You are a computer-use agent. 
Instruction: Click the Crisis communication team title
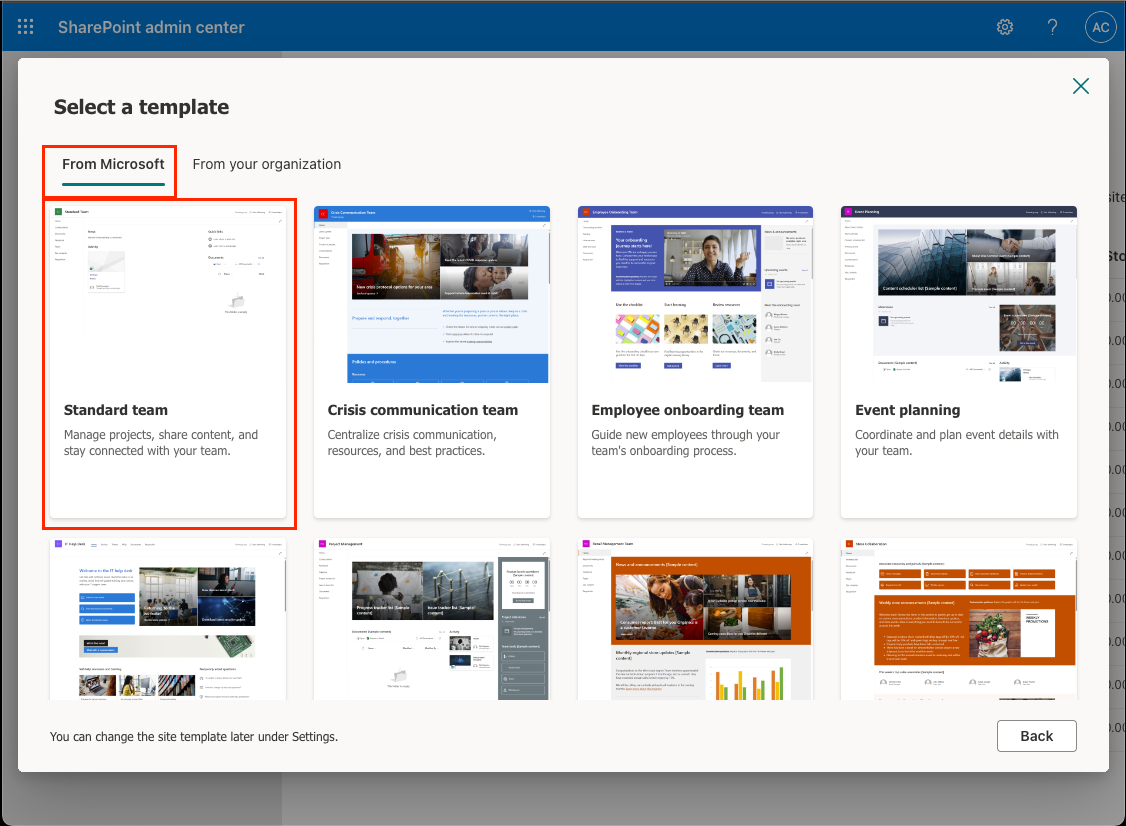click(422, 410)
